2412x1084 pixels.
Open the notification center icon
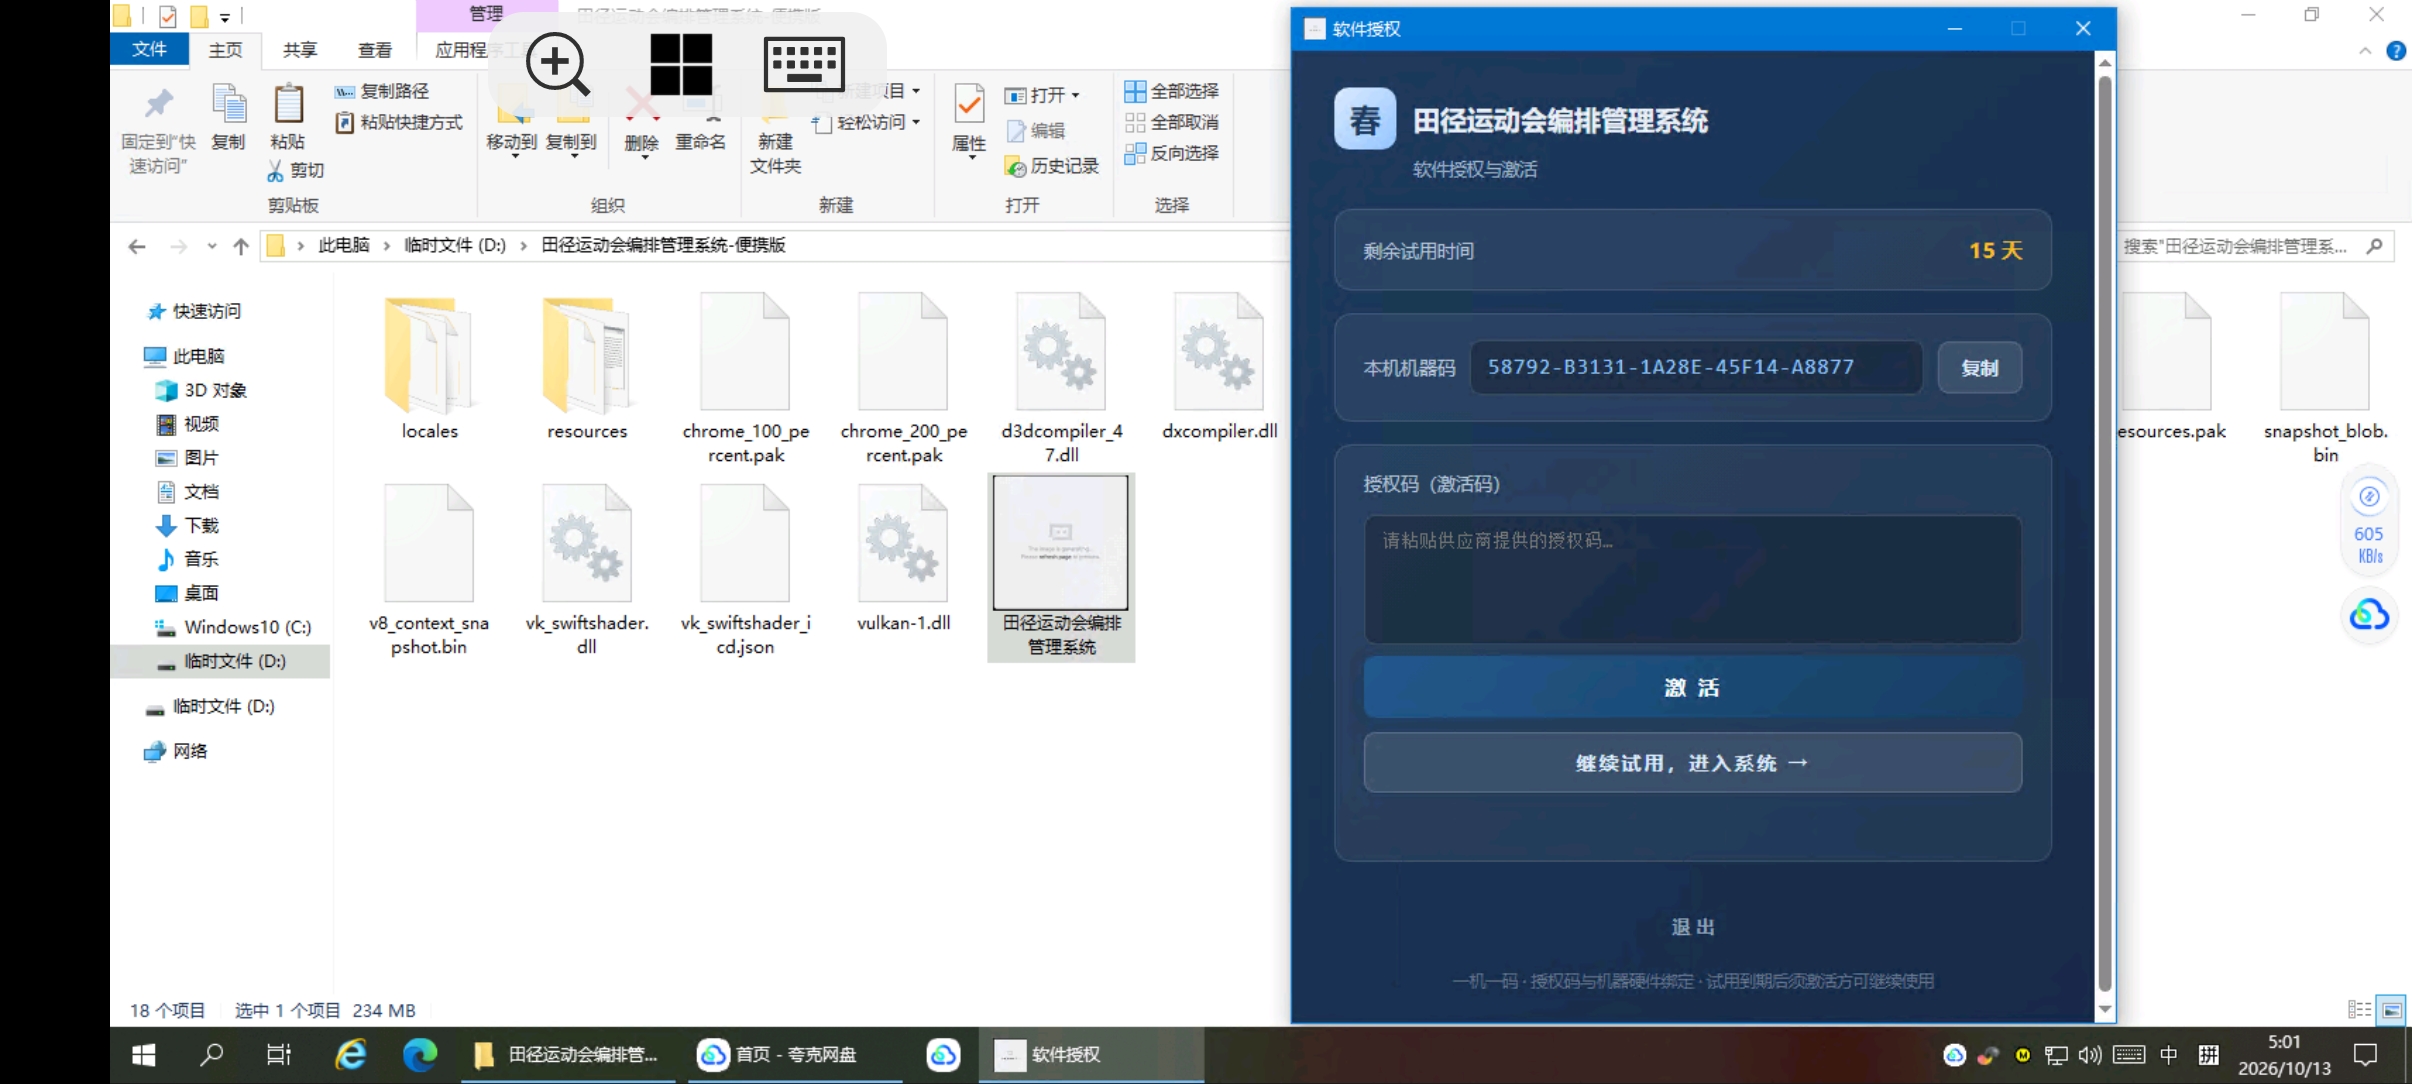tap(2365, 1055)
